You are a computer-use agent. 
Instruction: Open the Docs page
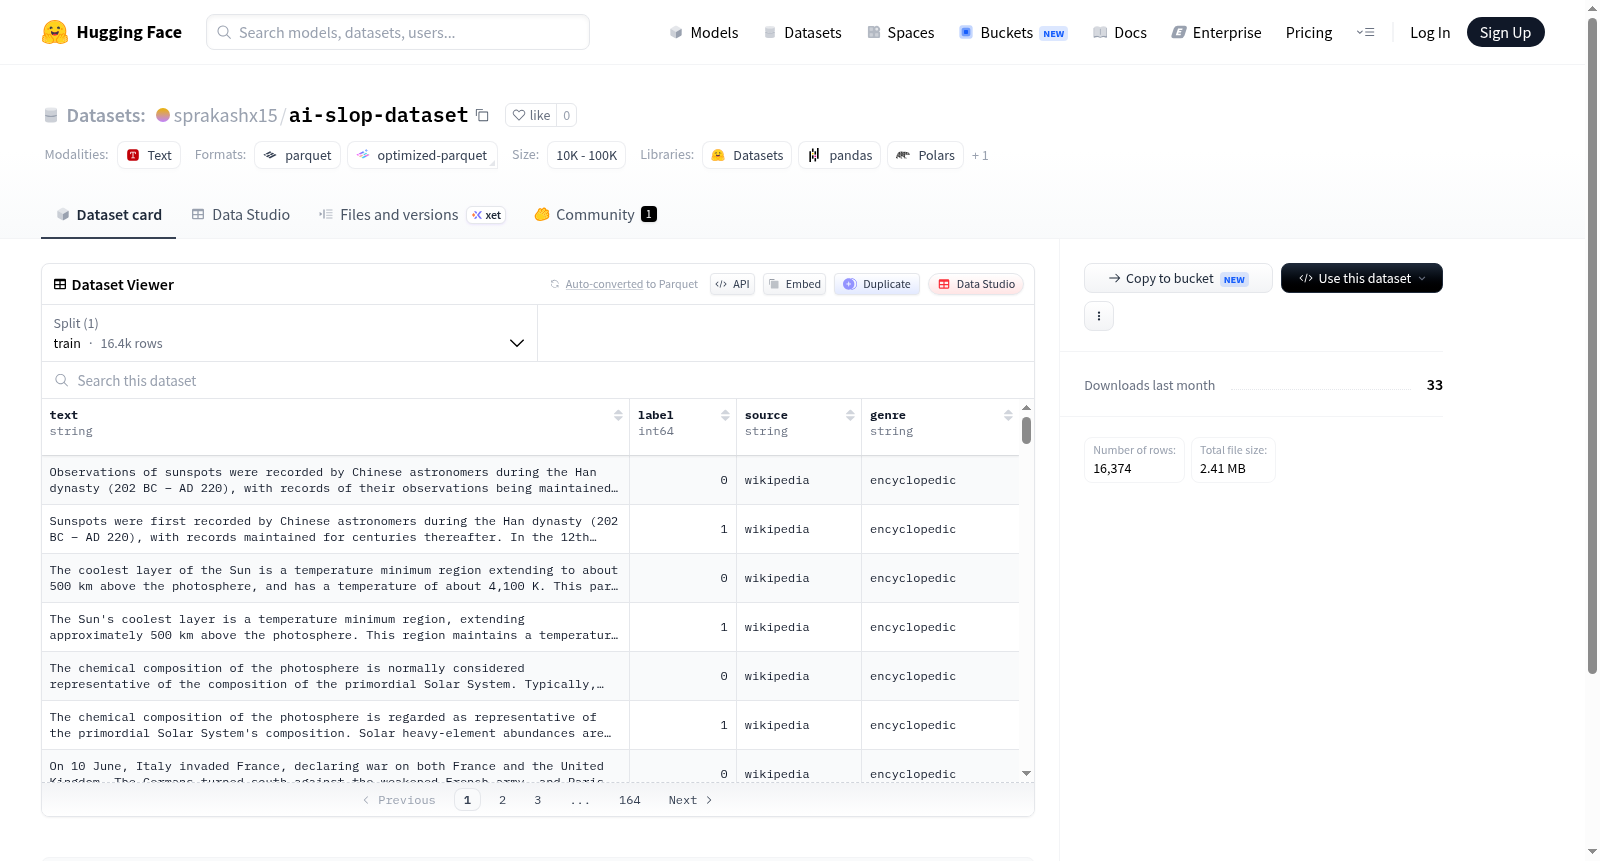(x=1120, y=32)
